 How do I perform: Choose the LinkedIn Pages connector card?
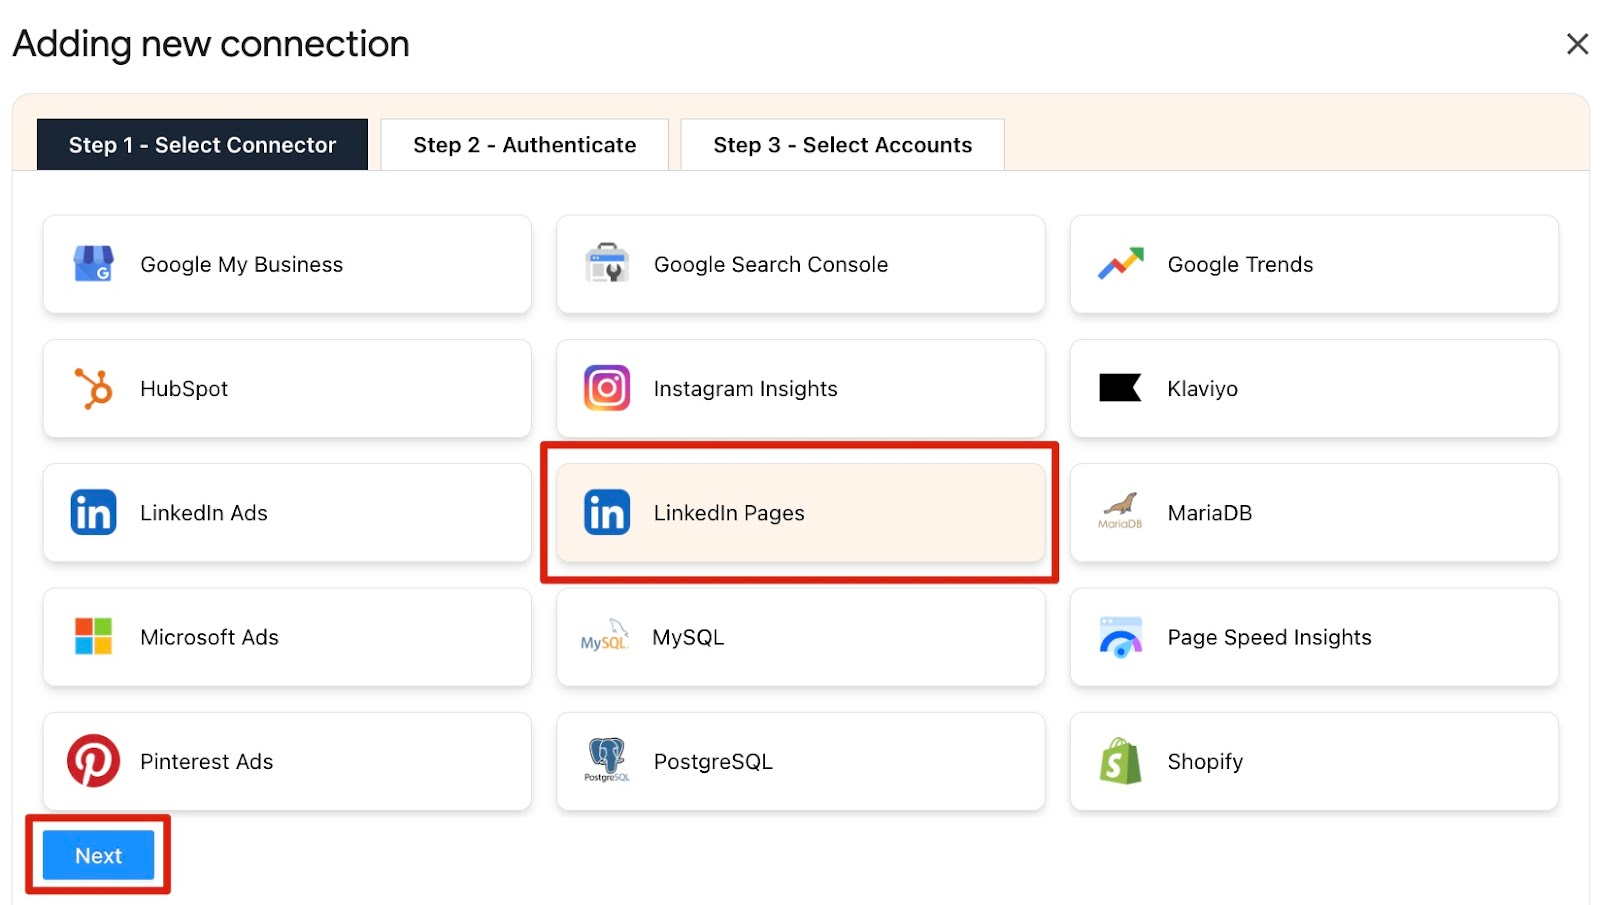pos(800,513)
